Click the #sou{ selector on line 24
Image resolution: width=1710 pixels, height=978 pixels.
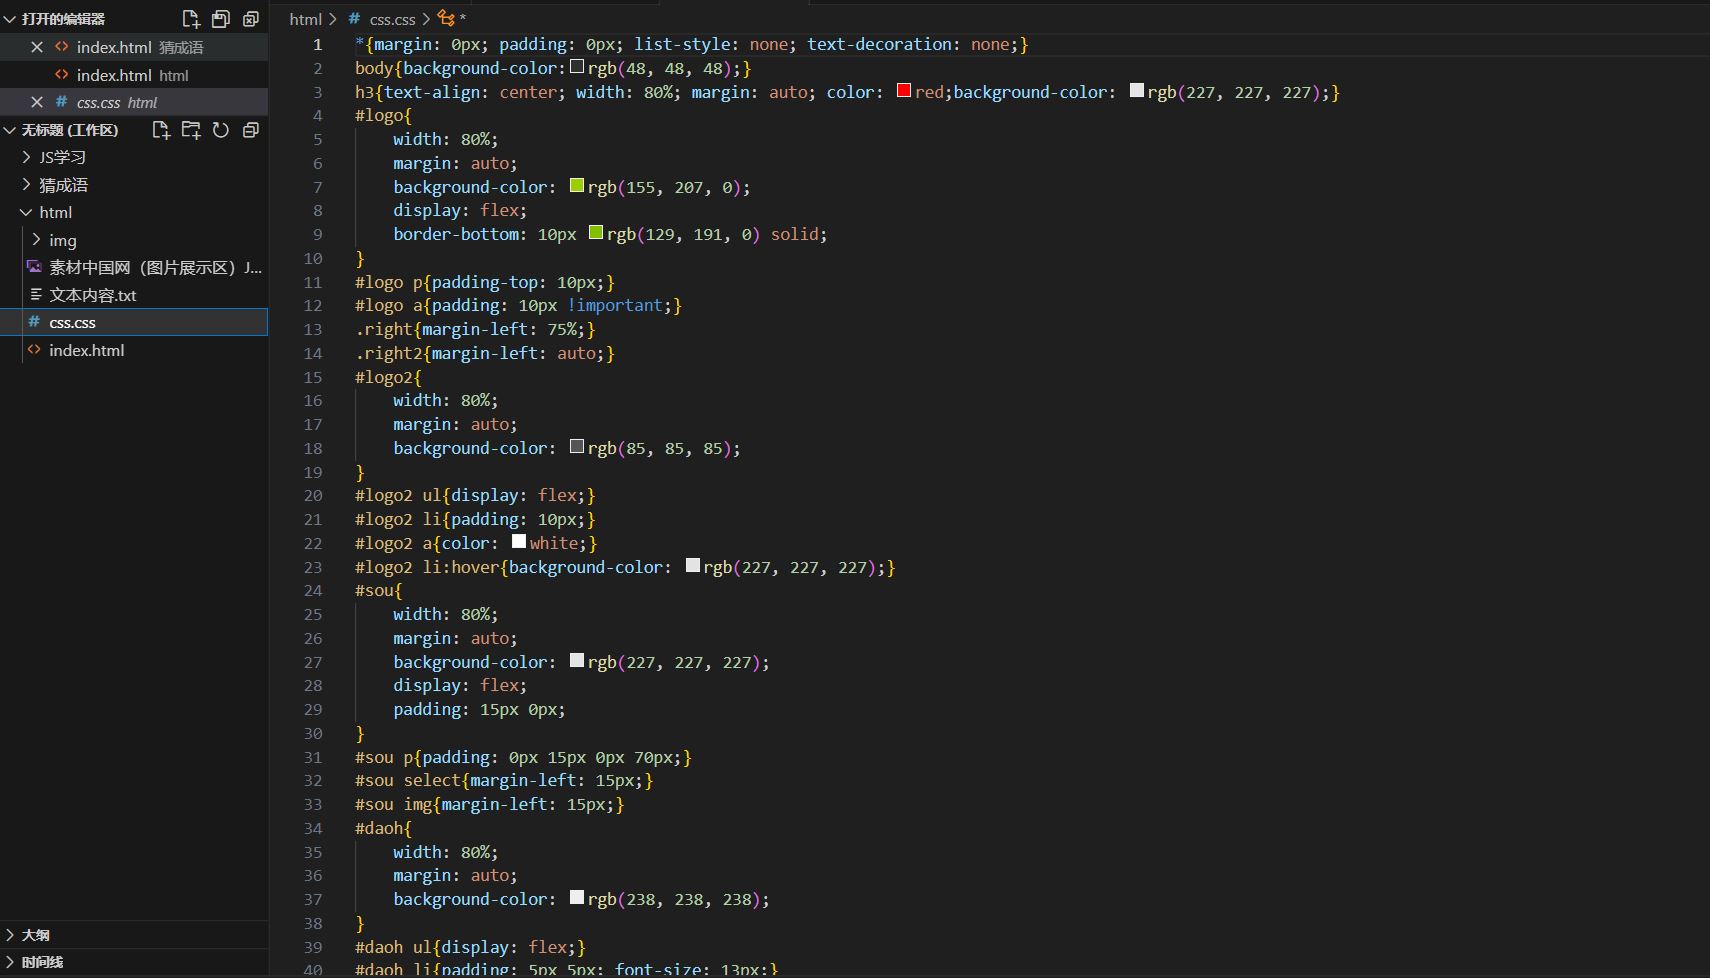pos(378,590)
